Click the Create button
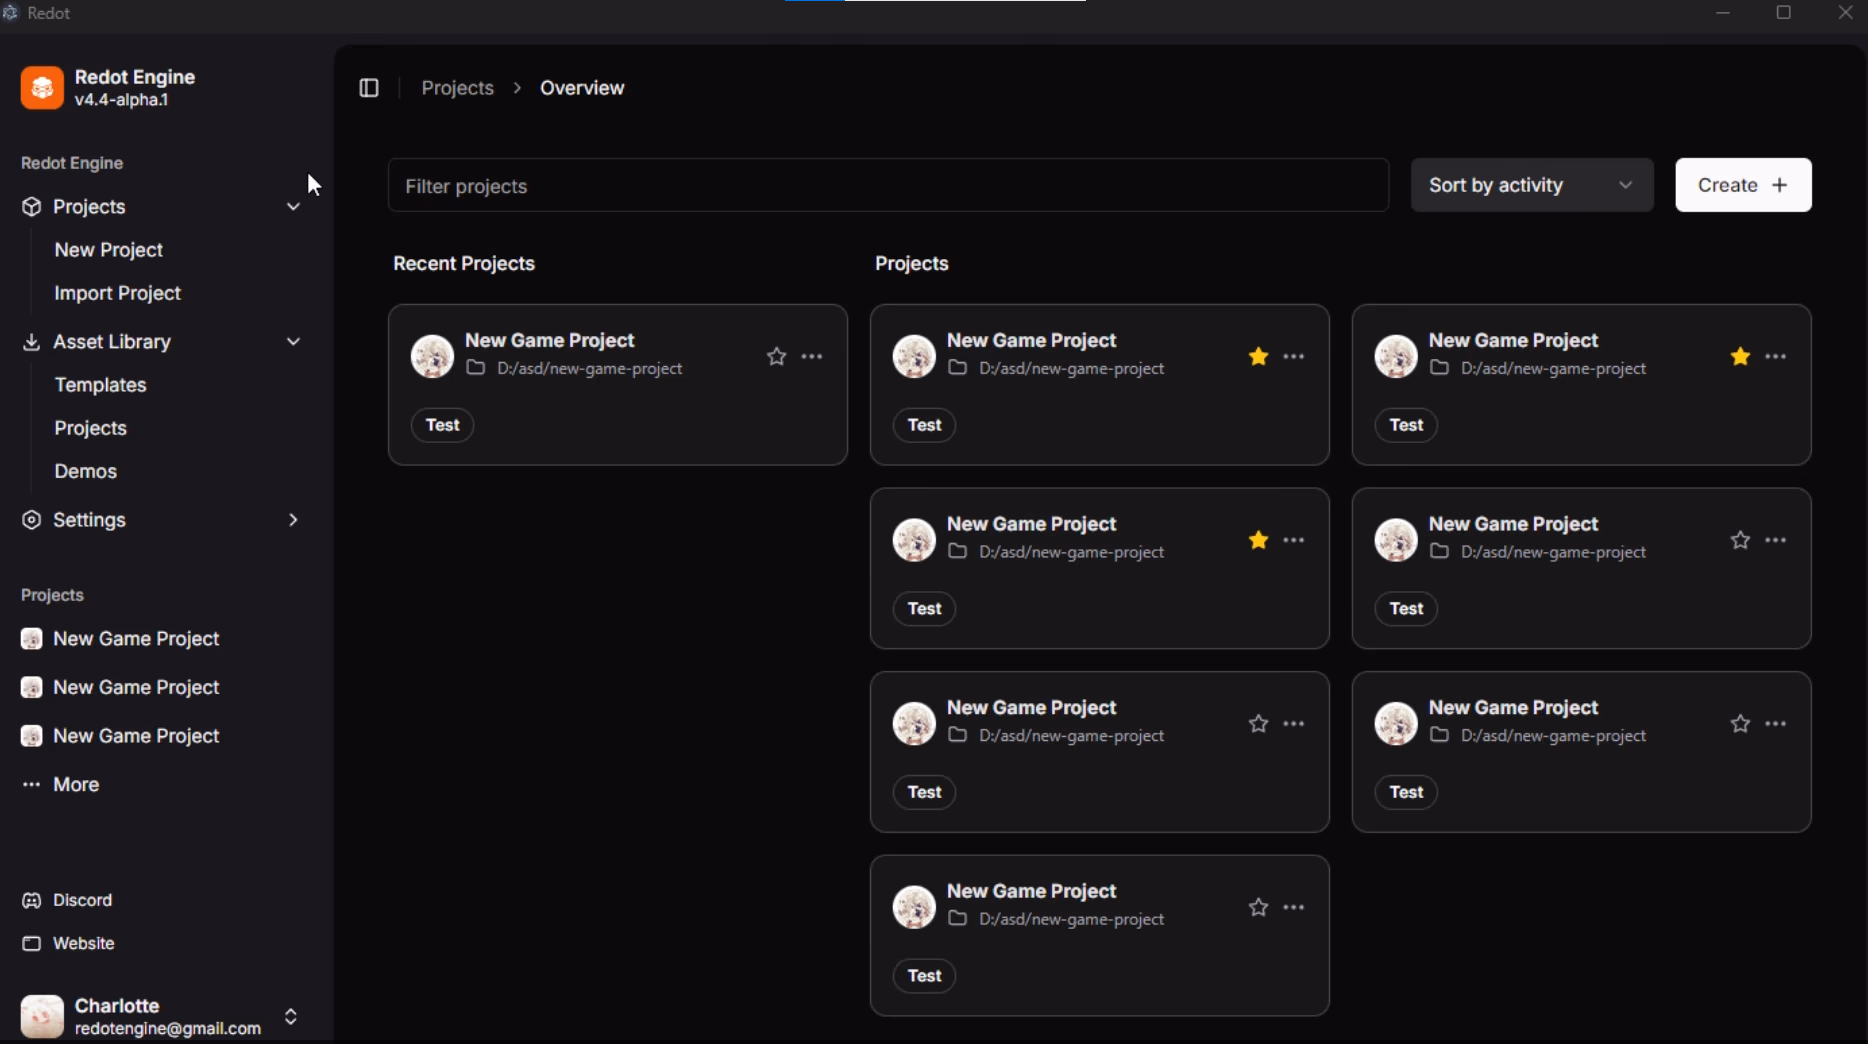This screenshot has height=1044, width=1868. (1742, 185)
